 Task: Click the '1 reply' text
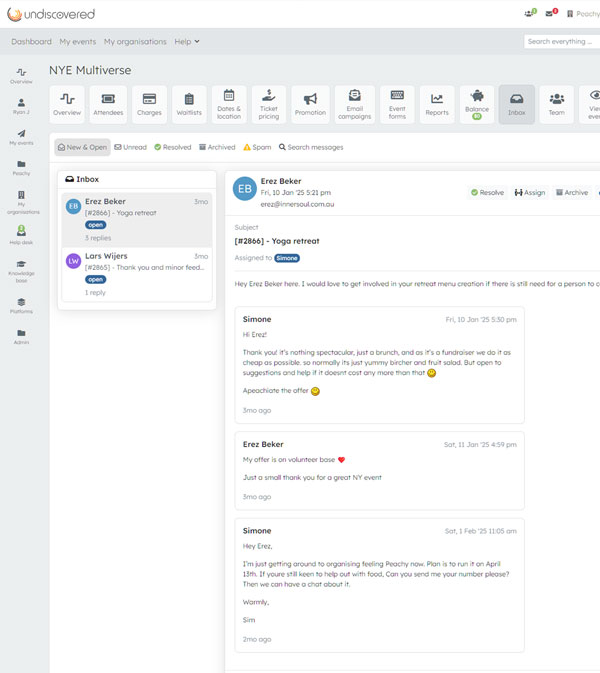[95, 292]
